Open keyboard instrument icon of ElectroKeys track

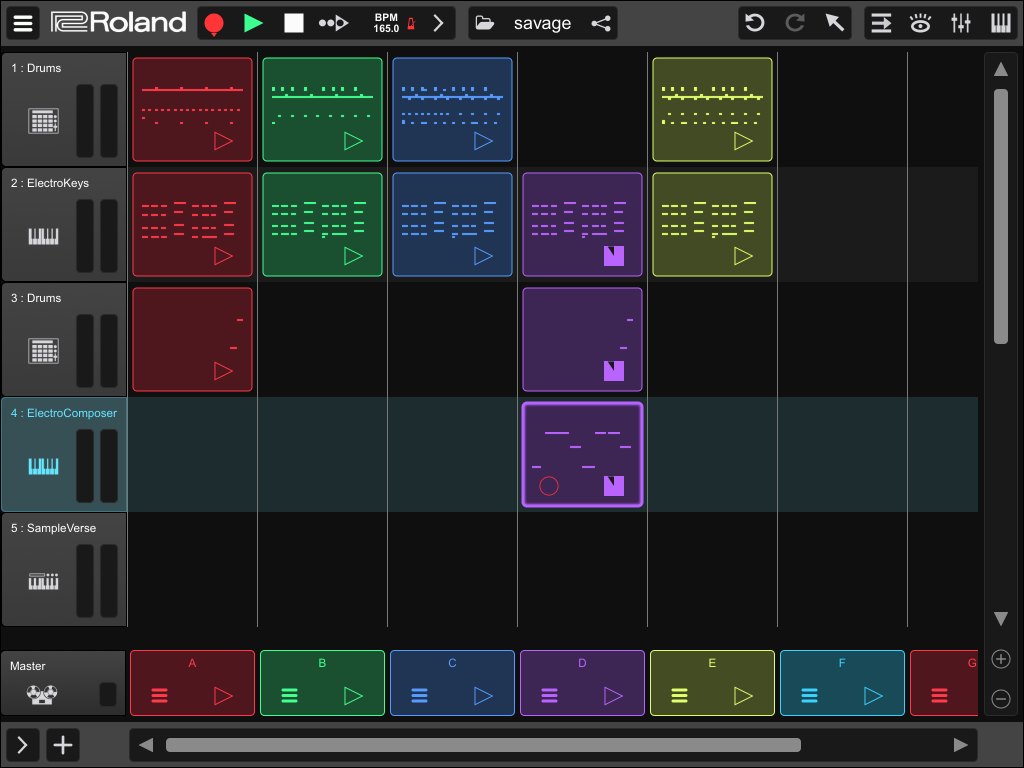coord(44,236)
